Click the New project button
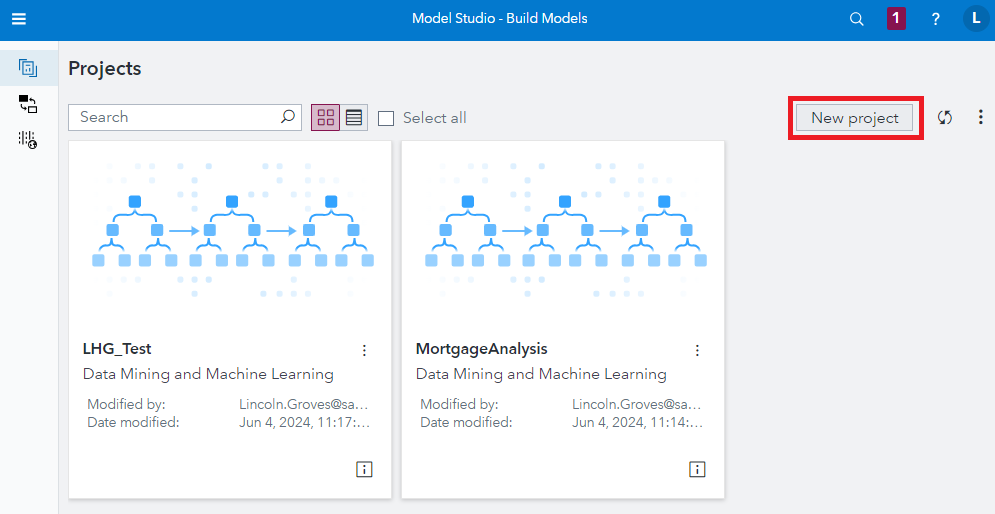Screen dimensions: 995x514 tap(855, 118)
